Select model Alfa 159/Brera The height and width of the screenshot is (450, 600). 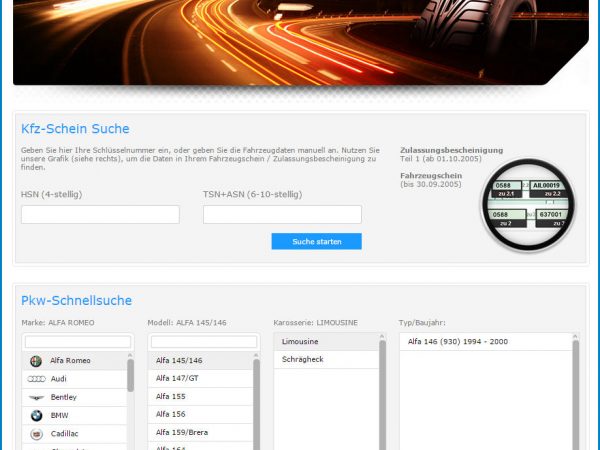click(201, 432)
